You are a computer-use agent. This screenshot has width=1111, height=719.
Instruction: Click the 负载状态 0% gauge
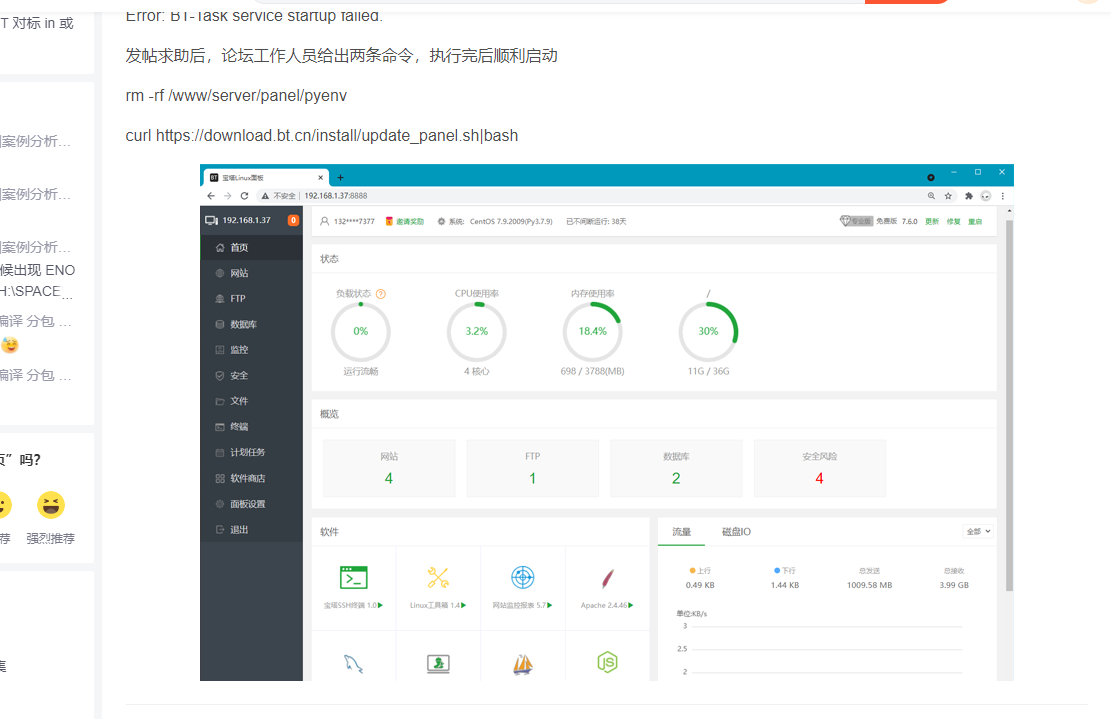[x=361, y=332]
